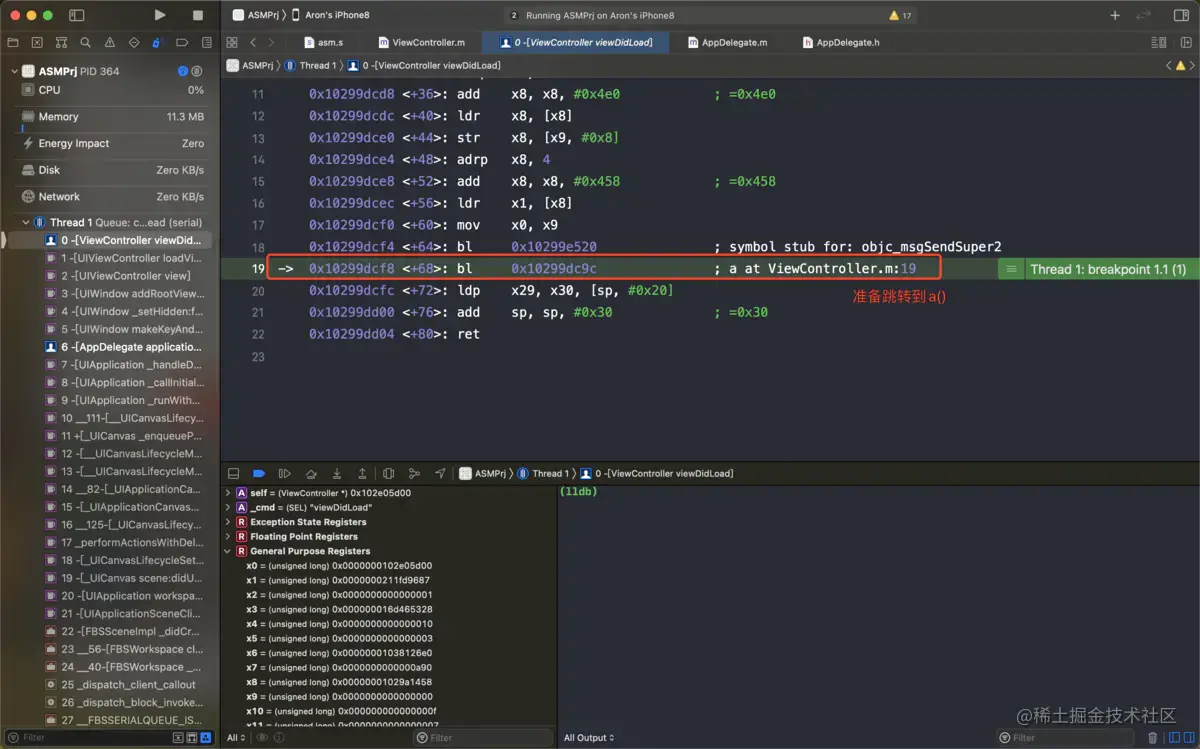This screenshot has width=1200, height=749.
Task: Switch to the AppDelegate.m tab
Action: [728, 42]
